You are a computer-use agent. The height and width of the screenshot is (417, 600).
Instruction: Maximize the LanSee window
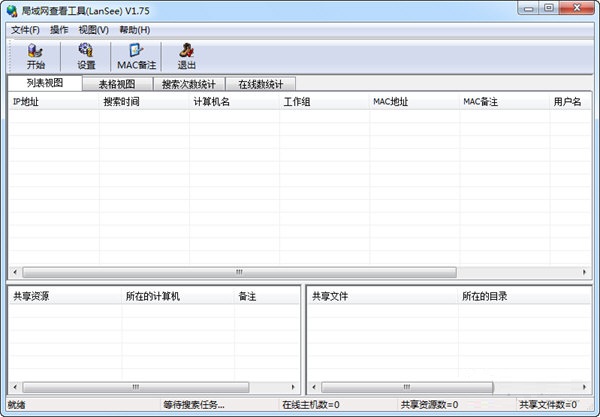pyautogui.click(x=549, y=8)
